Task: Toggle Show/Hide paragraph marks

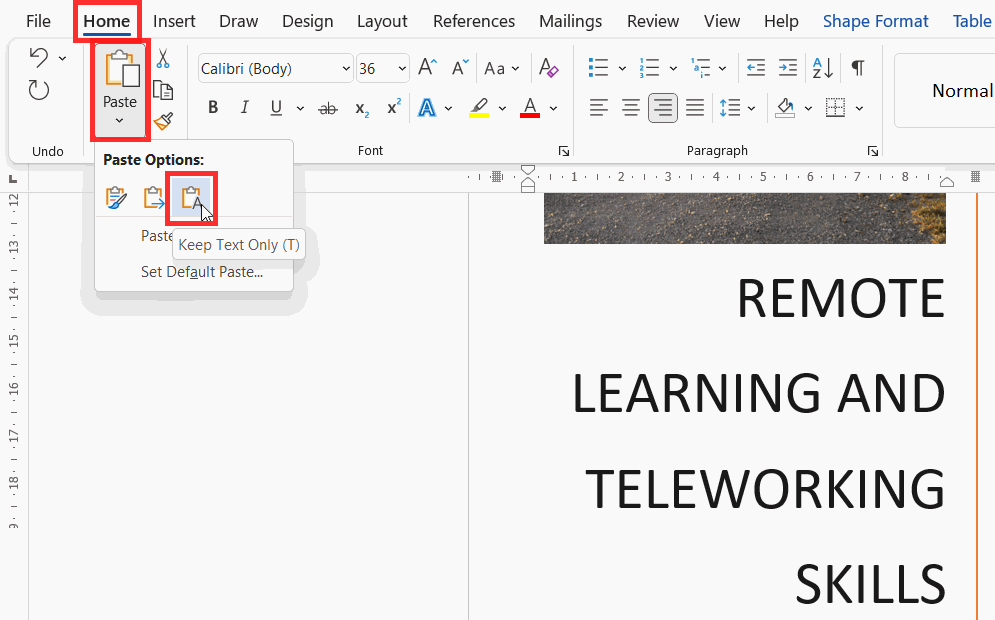Action: pyautogui.click(x=857, y=68)
